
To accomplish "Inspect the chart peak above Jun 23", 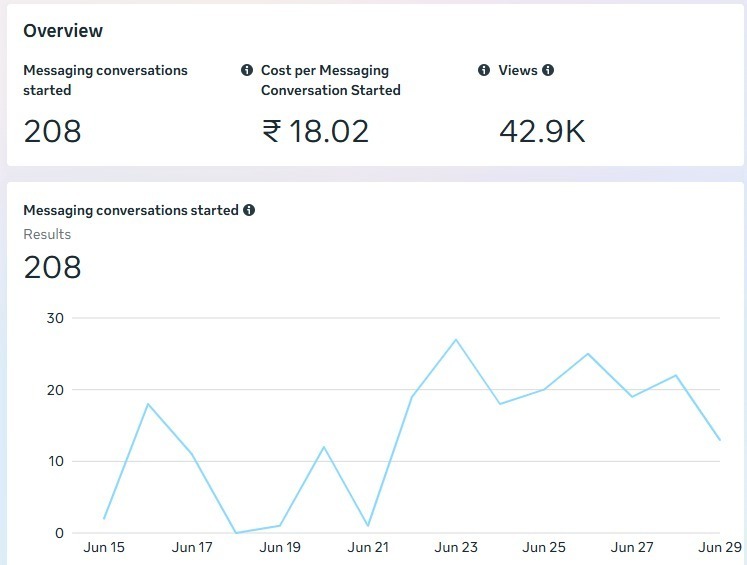I will pos(456,340).
